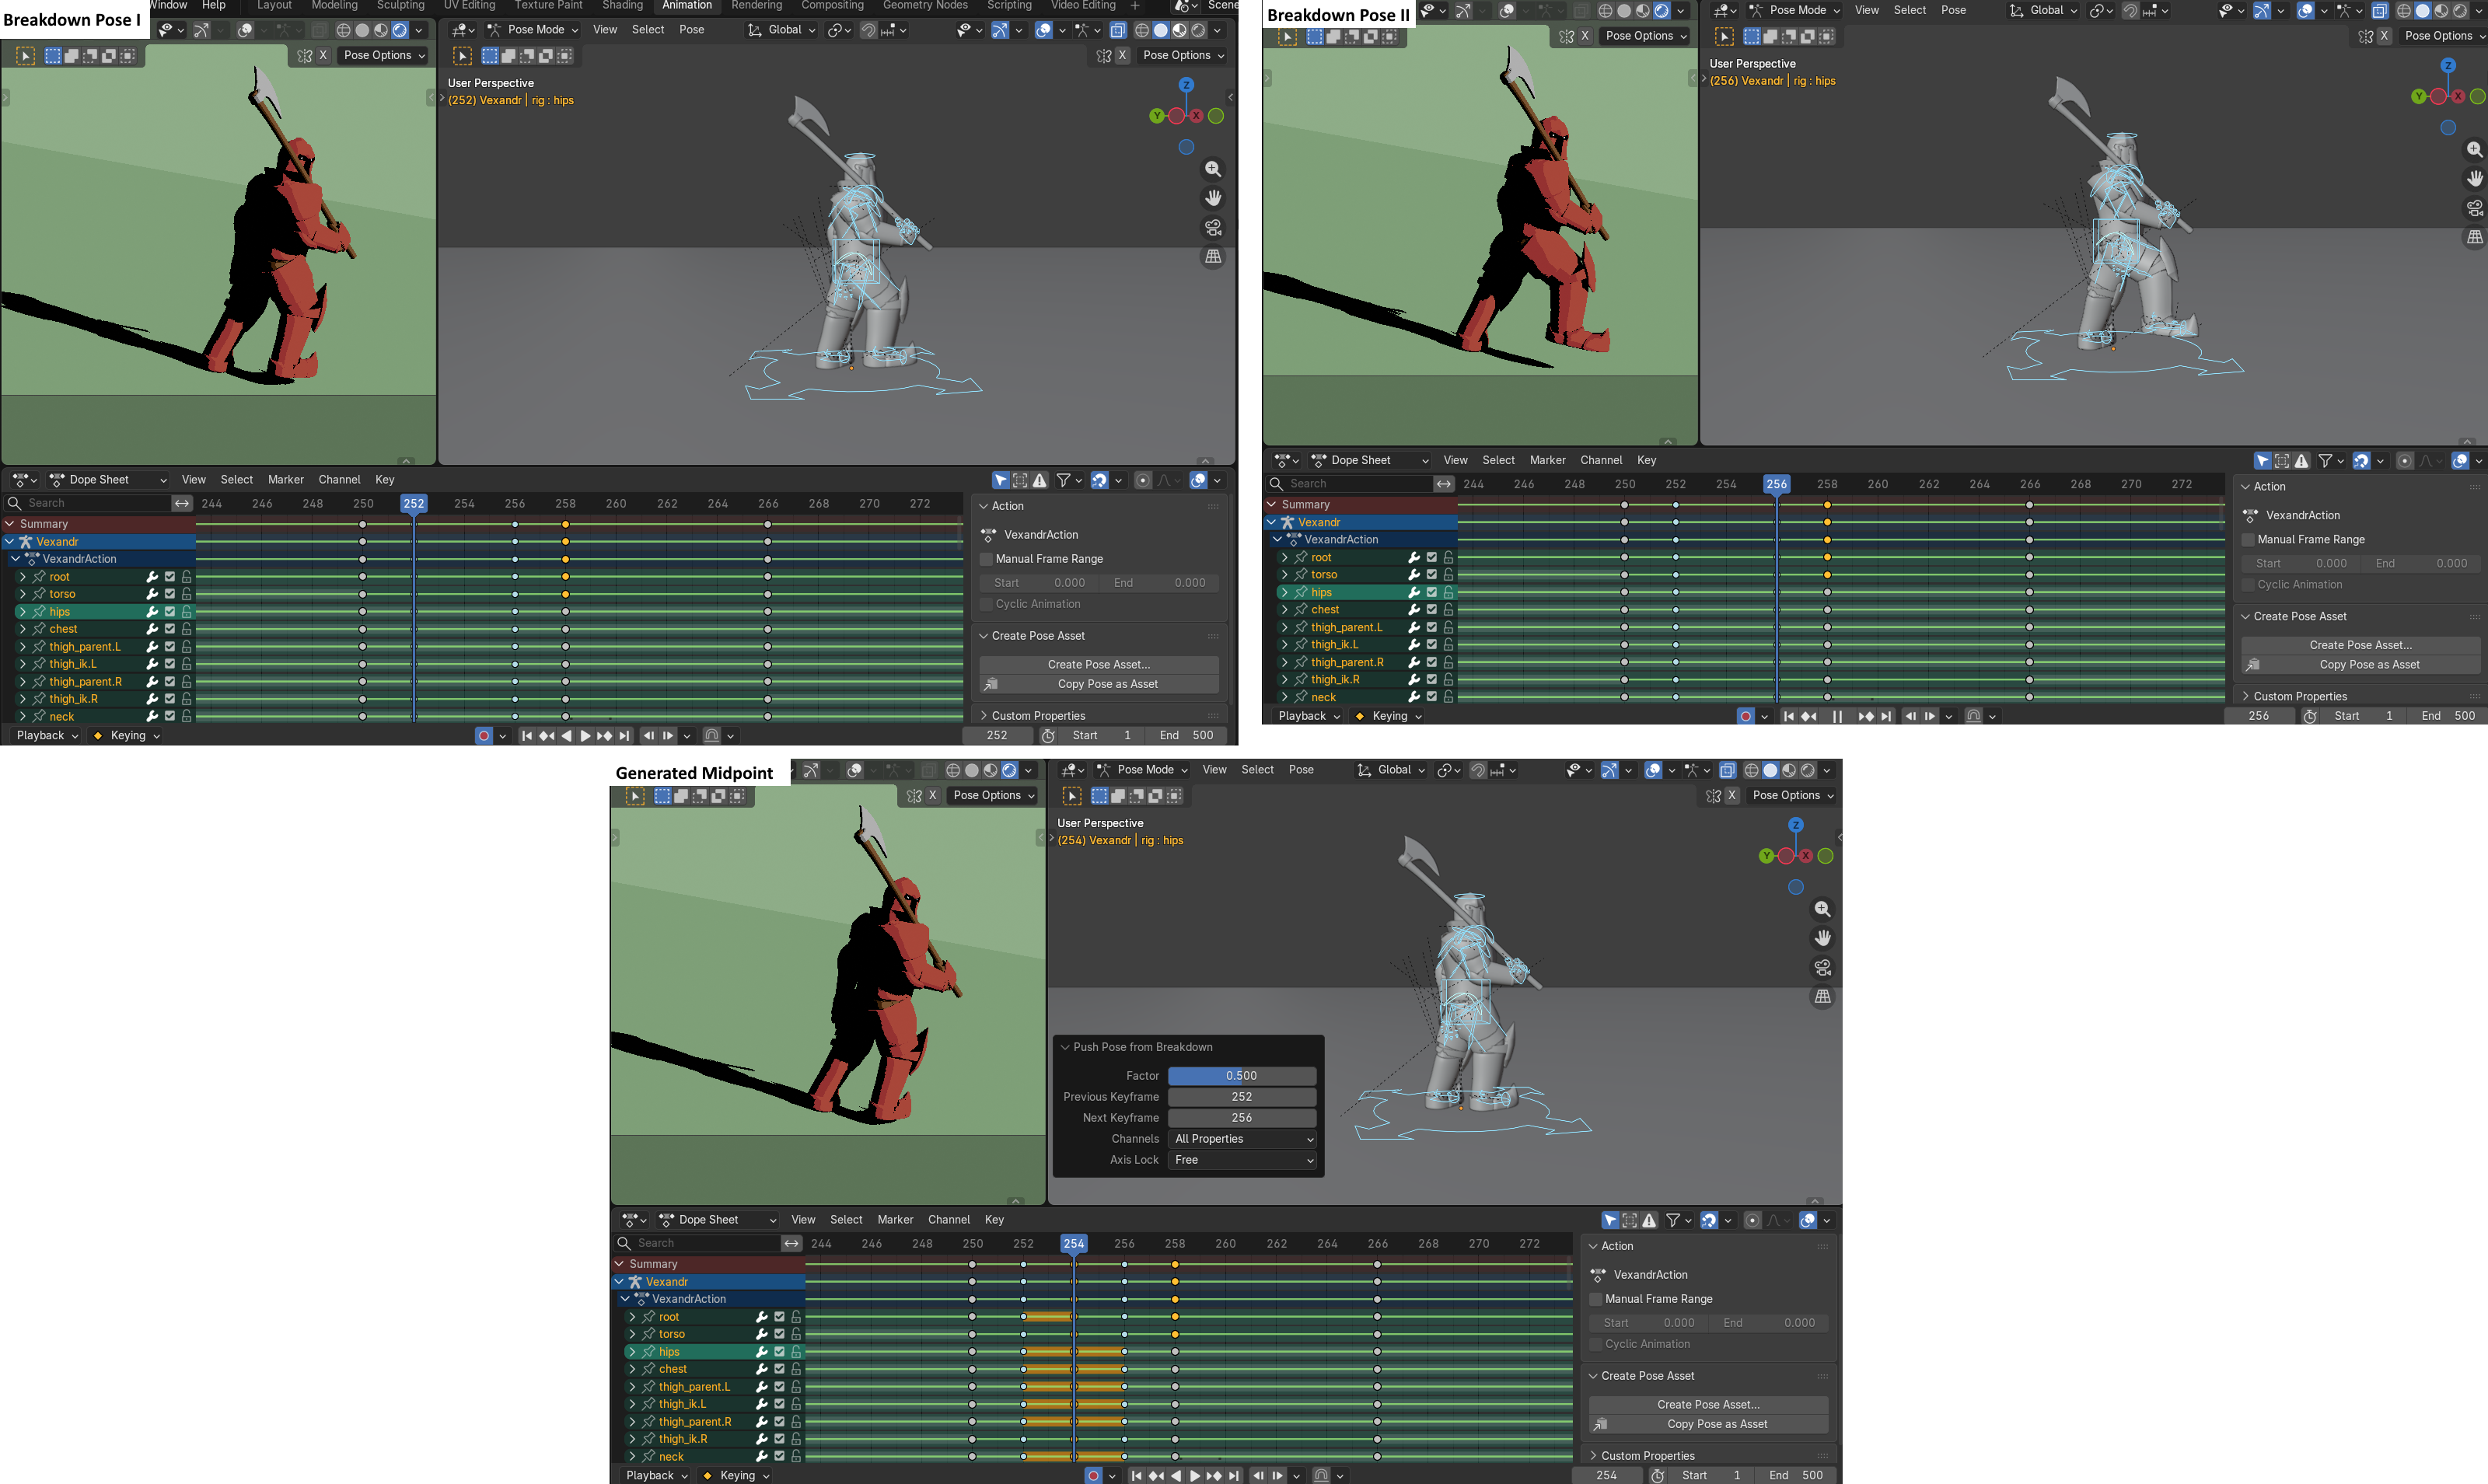Click pan hand icon in Breakdown Pose I viewport
The height and width of the screenshot is (1484, 2488).
[1213, 198]
